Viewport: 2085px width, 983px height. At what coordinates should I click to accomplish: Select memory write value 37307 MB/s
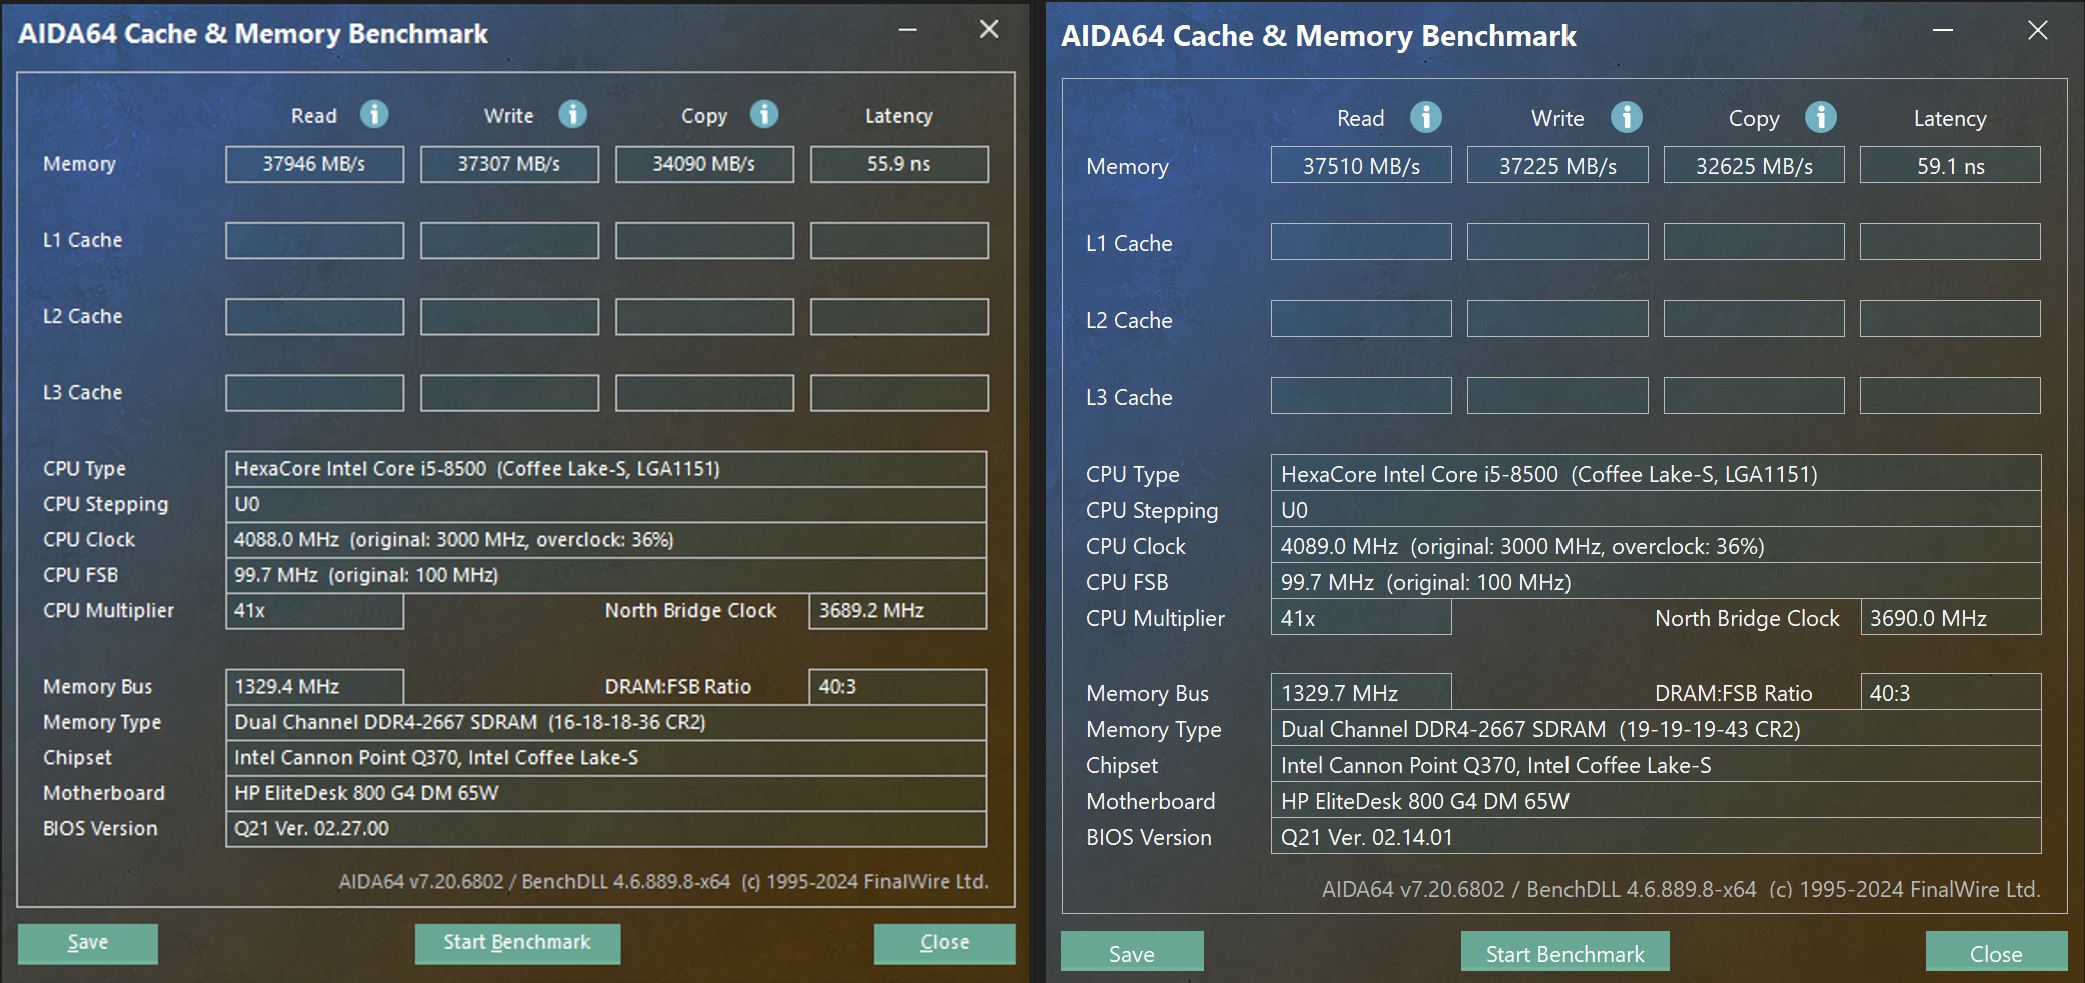tap(509, 164)
